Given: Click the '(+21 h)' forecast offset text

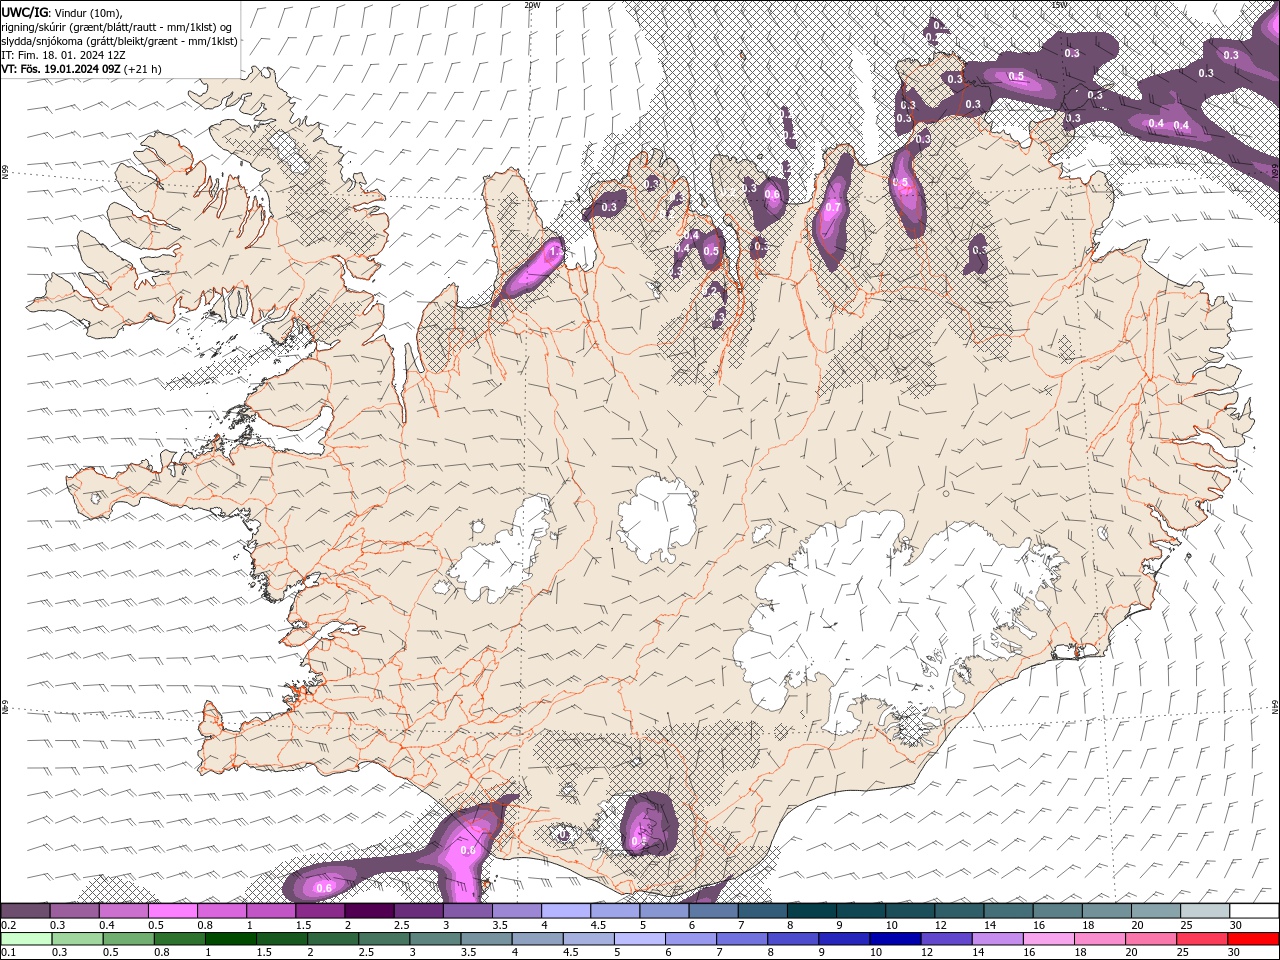Looking at the screenshot, I should pyautogui.click(x=142, y=69).
